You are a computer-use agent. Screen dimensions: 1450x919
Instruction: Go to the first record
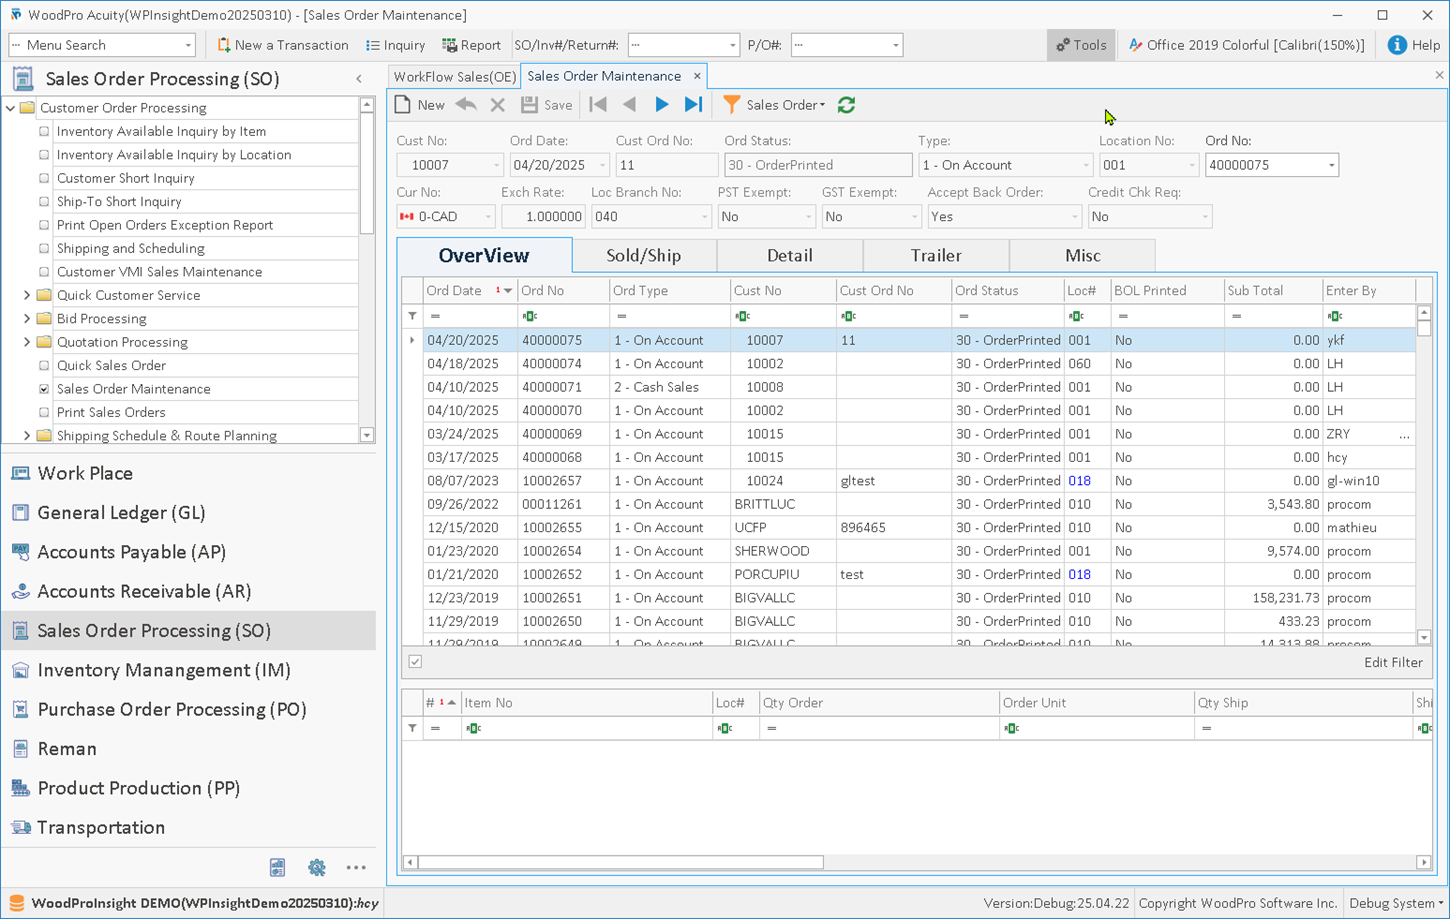(598, 105)
